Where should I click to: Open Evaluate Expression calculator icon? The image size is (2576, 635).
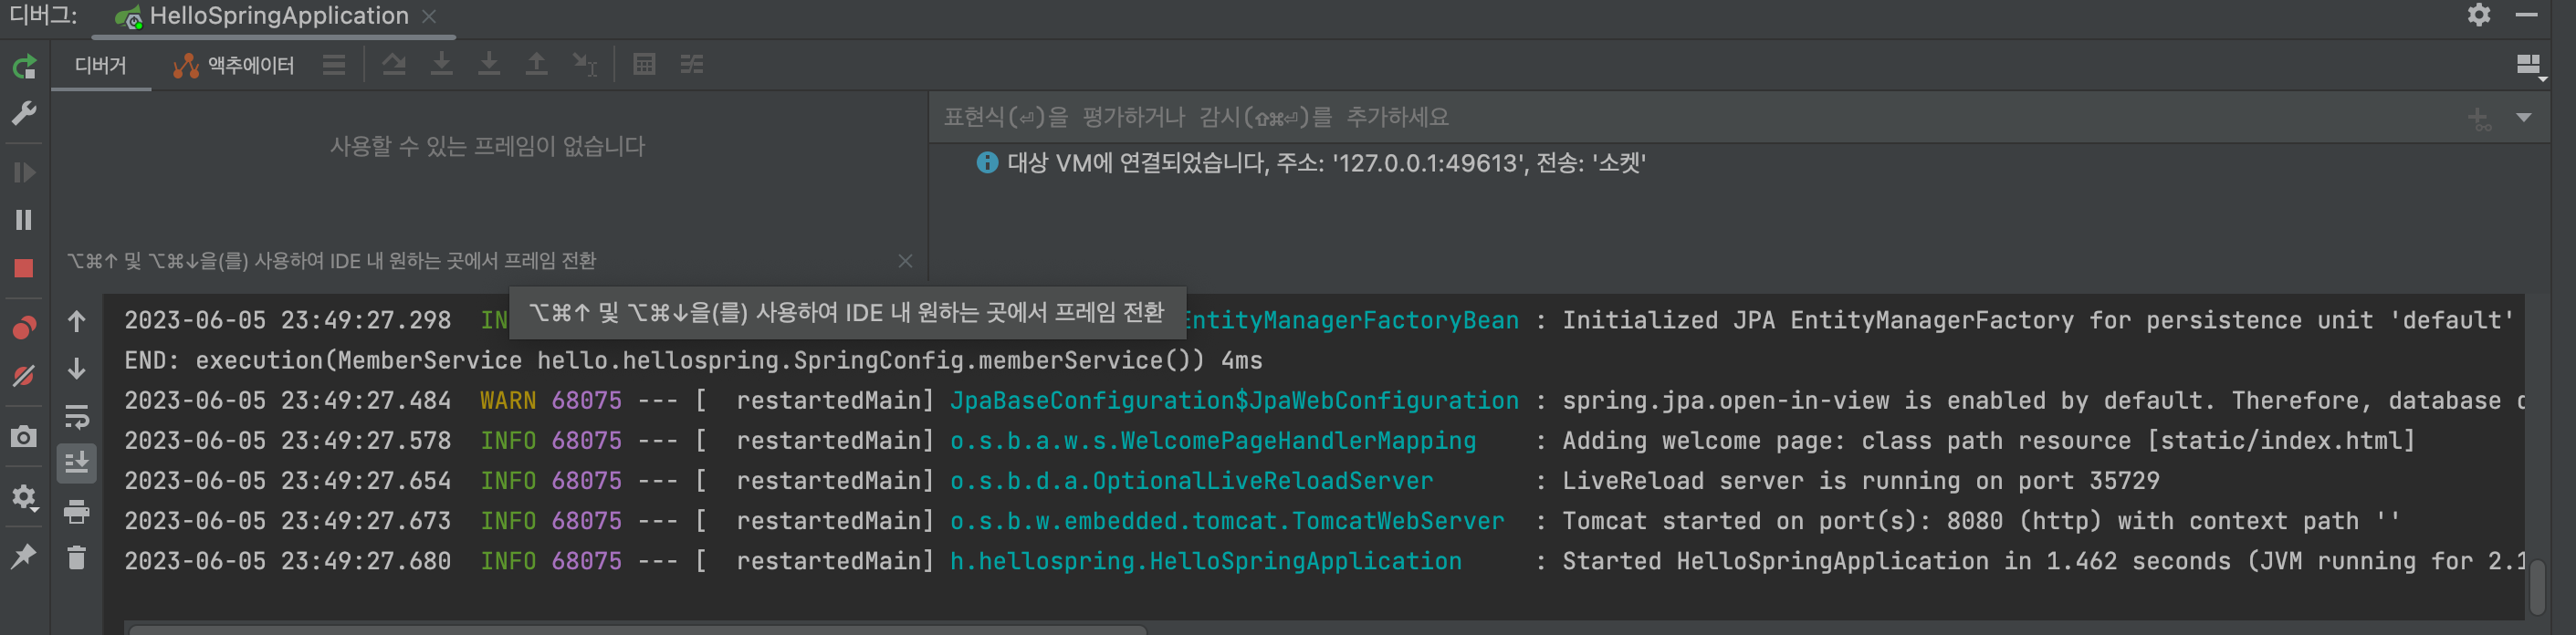point(645,65)
